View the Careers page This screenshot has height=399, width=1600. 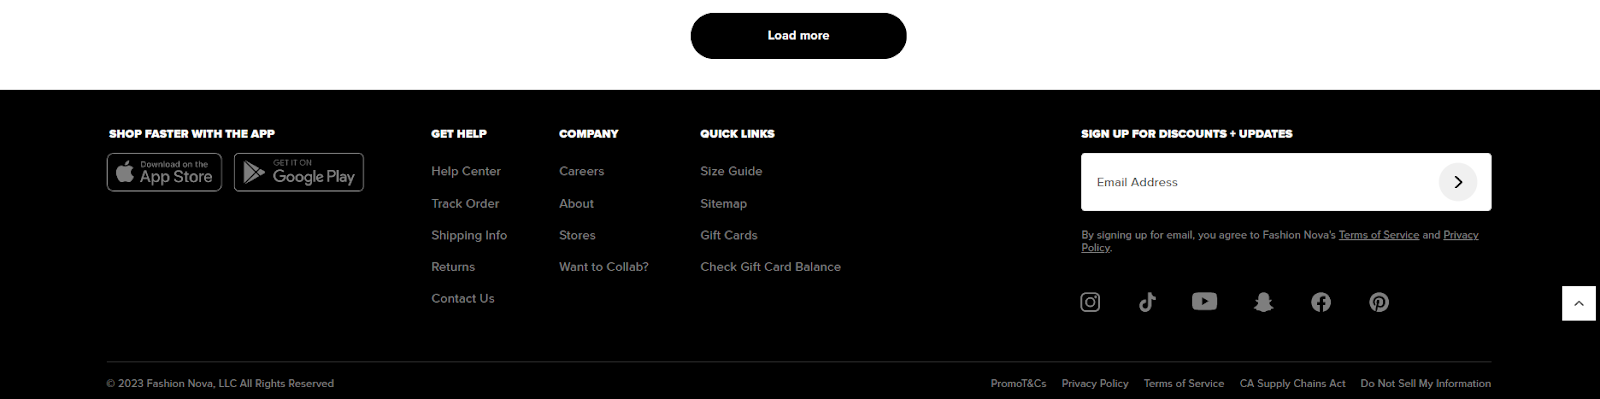point(581,171)
